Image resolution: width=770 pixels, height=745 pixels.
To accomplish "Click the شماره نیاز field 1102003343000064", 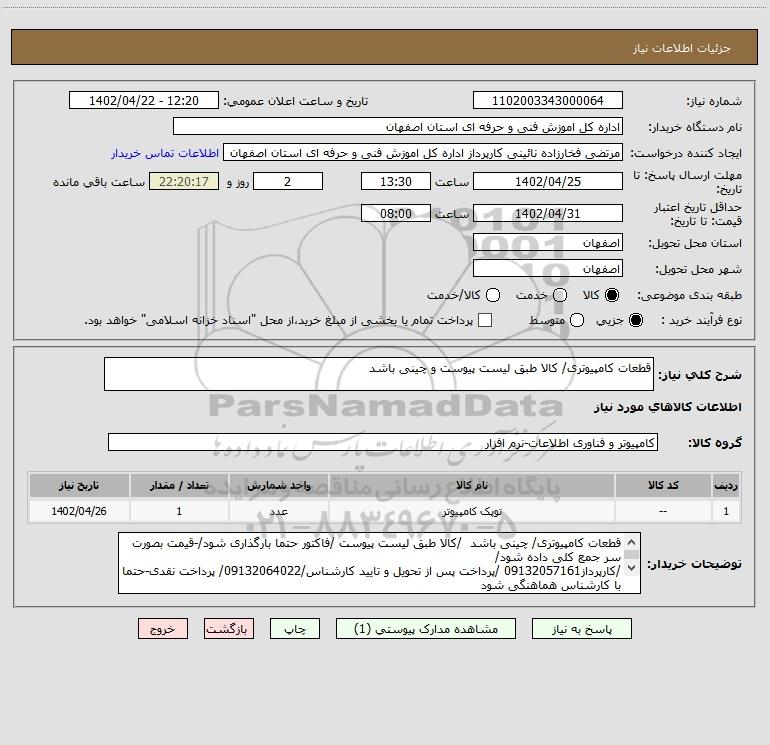I will (548, 100).
